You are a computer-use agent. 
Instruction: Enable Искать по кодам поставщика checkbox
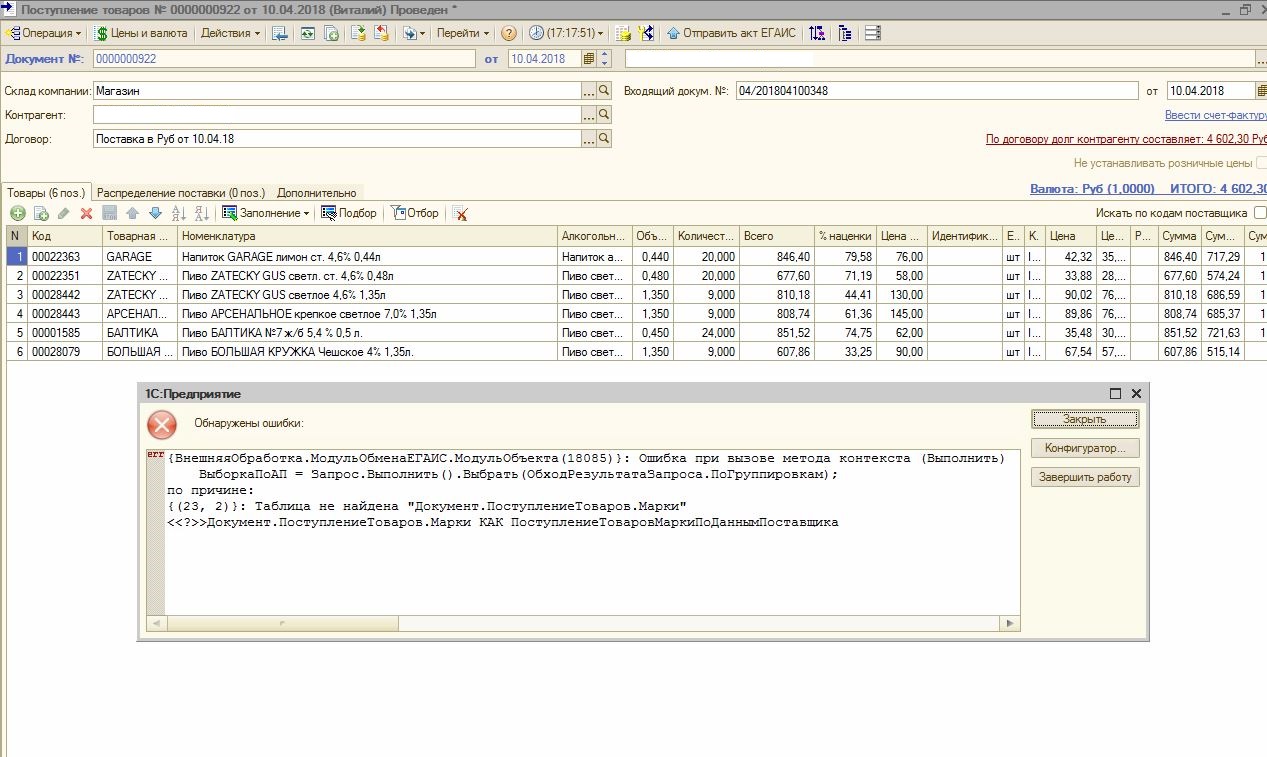coord(1260,213)
